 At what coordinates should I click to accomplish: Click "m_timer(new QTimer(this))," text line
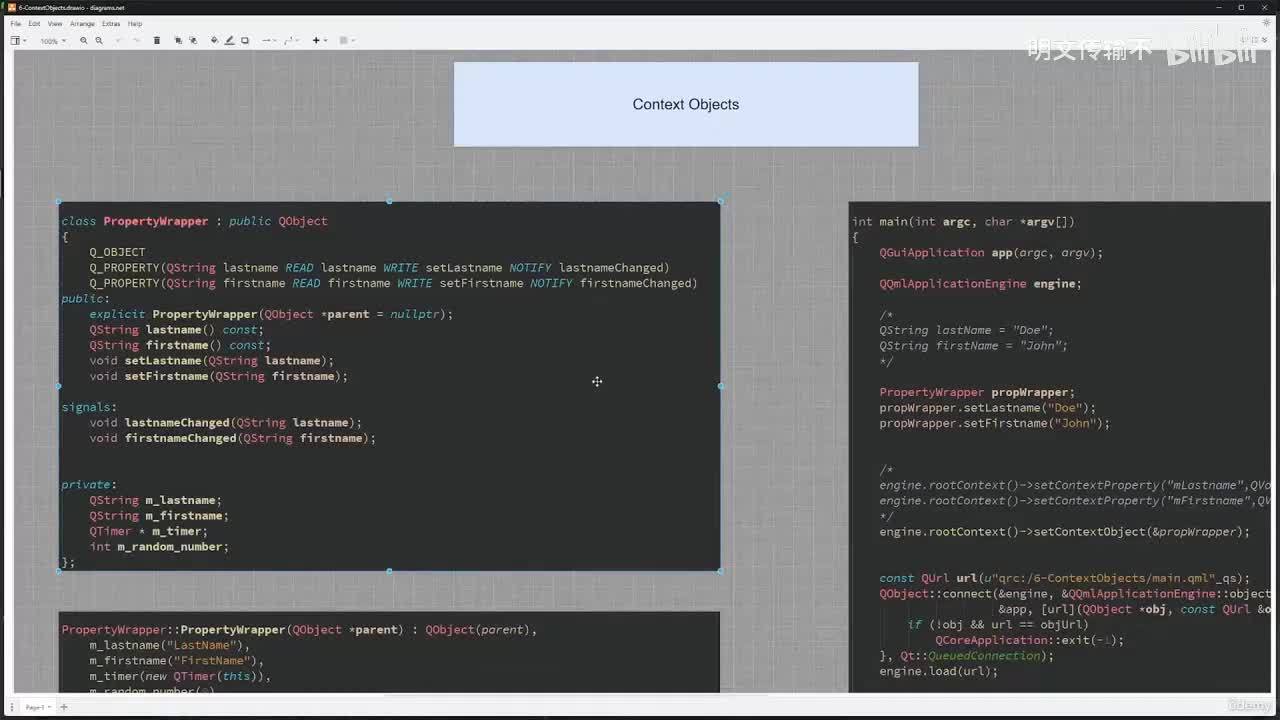pos(180,676)
